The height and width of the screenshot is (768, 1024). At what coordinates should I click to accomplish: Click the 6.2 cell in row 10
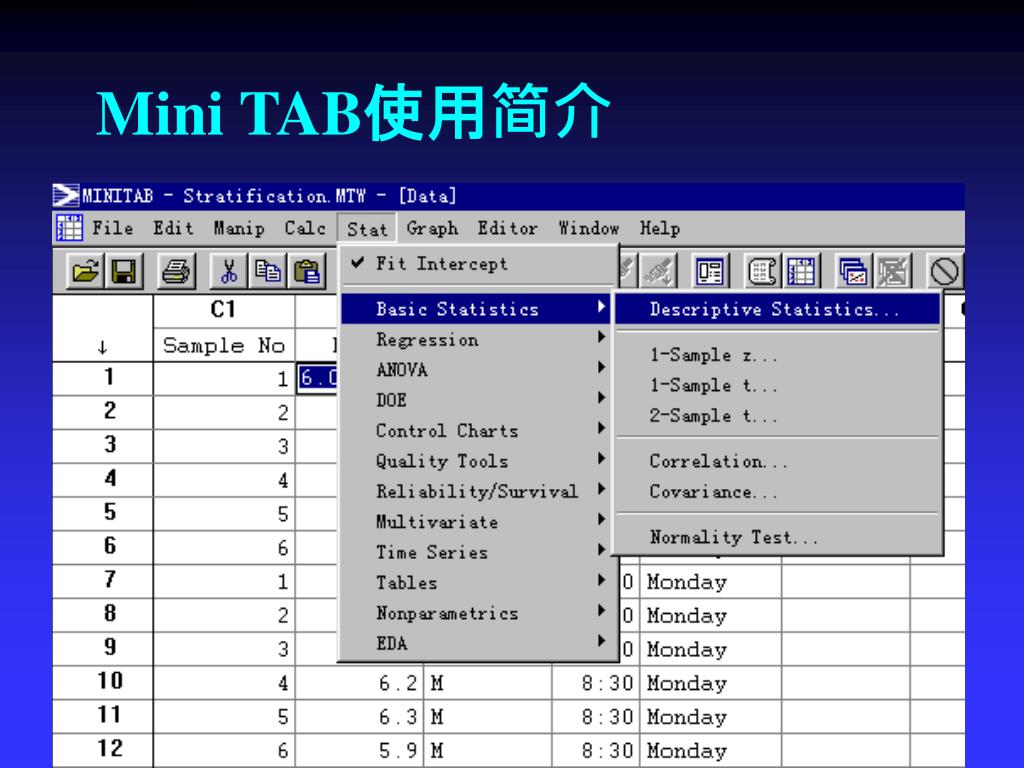pyautogui.click(x=360, y=683)
